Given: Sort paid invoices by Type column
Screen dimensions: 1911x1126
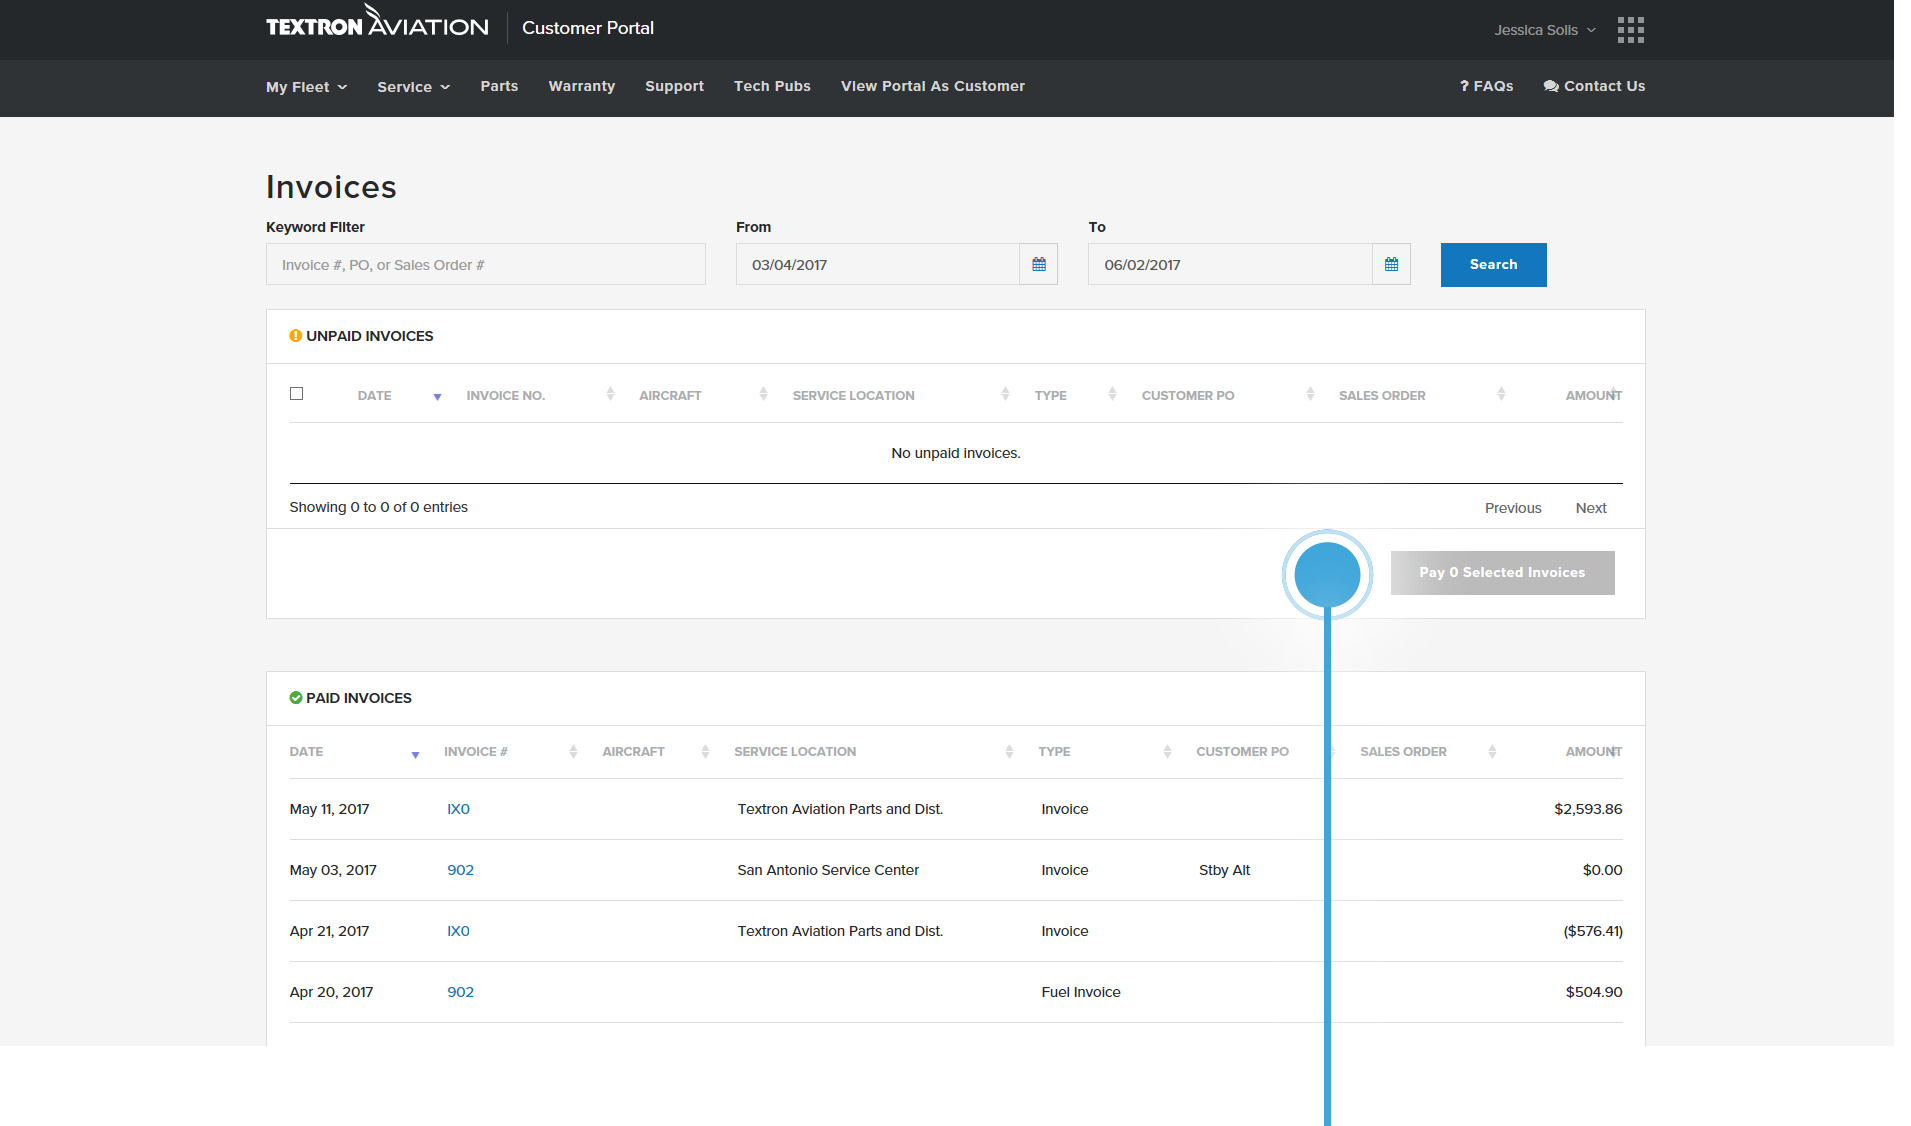Looking at the screenshot, I should tap(1054, 752).
